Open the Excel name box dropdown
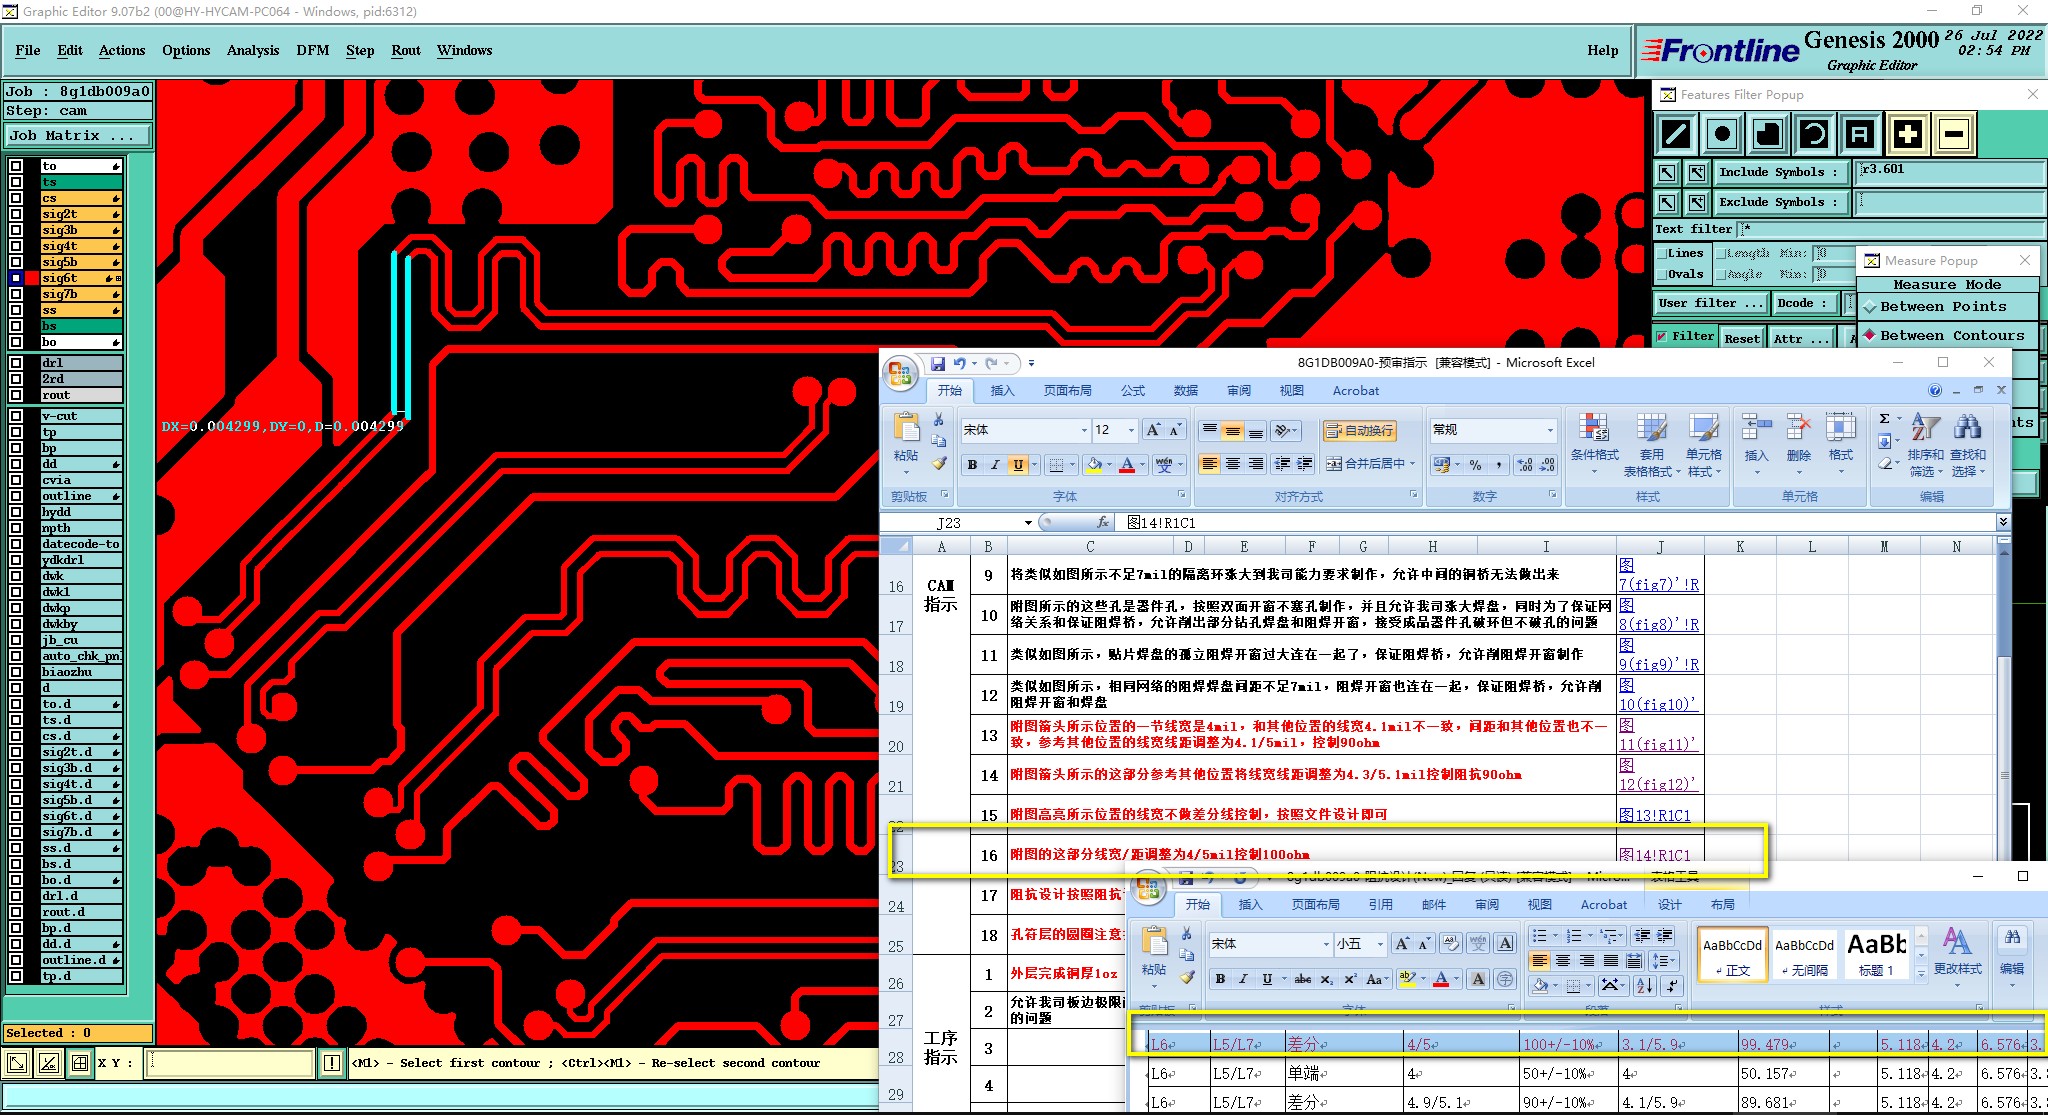The width and height of the screenshot is (2048, 1115). tap(1028, 523)
